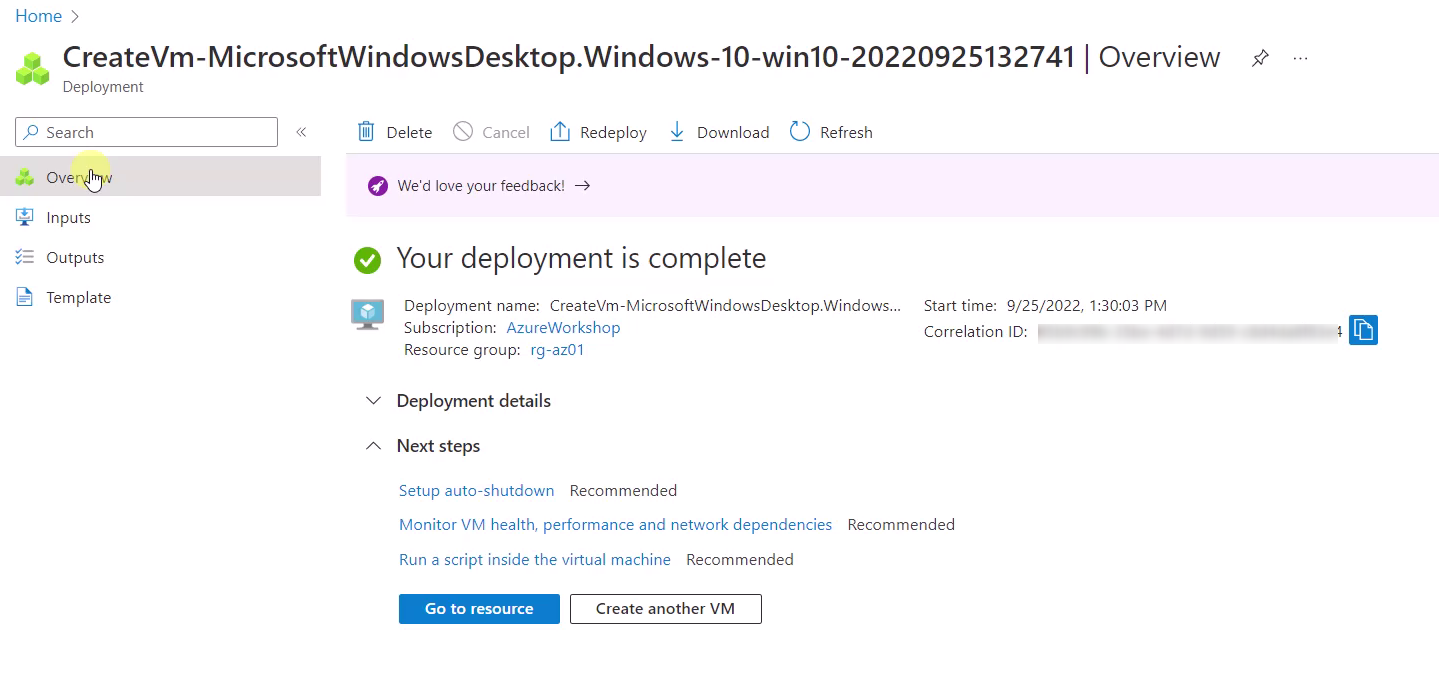The image size is (1439, 680).
Task: Click the Create another VM button
Action: tap(666, 608)
